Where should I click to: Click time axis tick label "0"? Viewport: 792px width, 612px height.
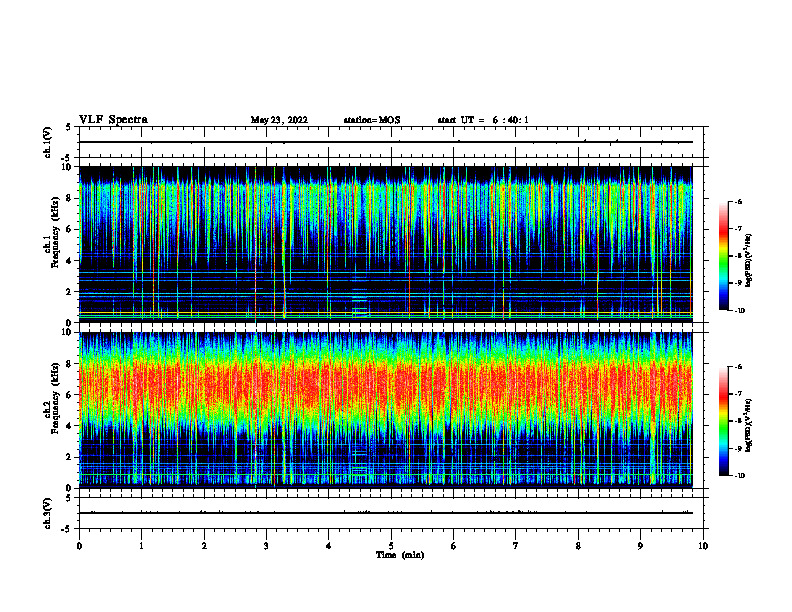tap(79, 546)
